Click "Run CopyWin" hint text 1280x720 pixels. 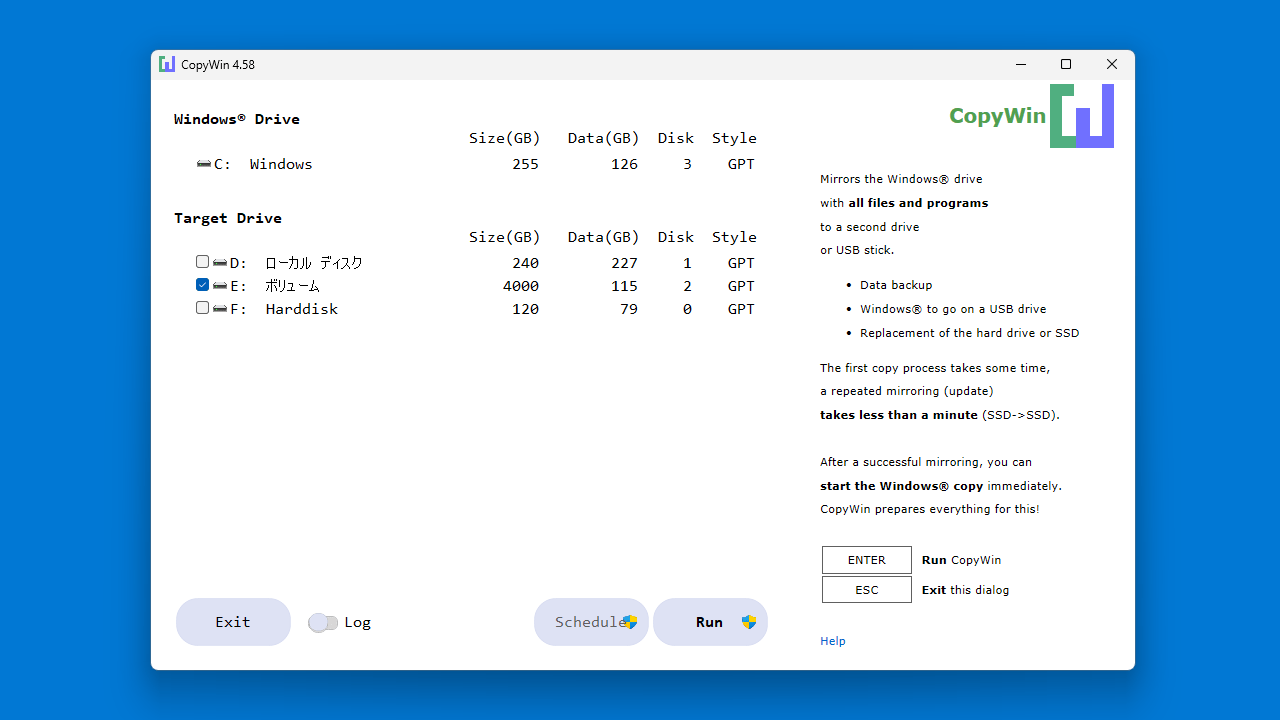[961, 560]
